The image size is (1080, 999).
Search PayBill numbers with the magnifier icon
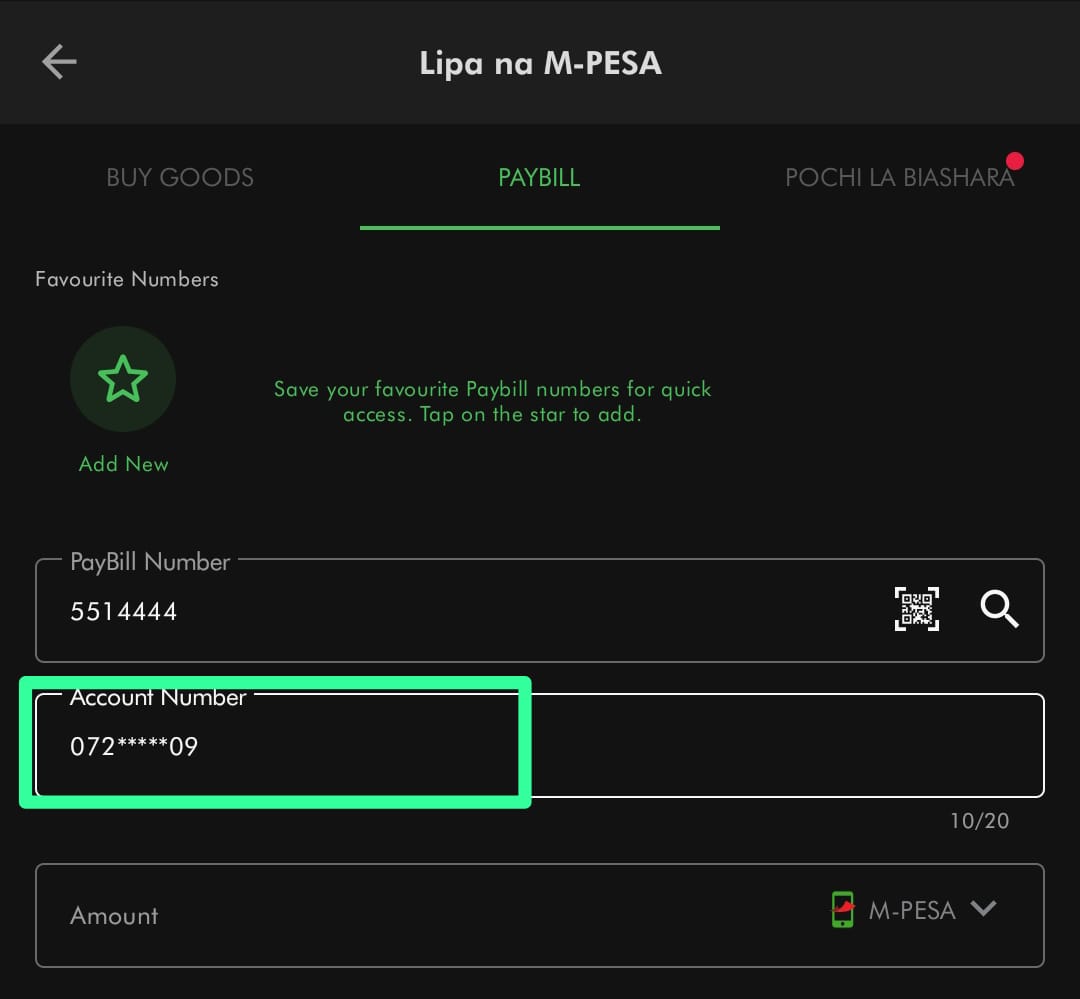999,608
